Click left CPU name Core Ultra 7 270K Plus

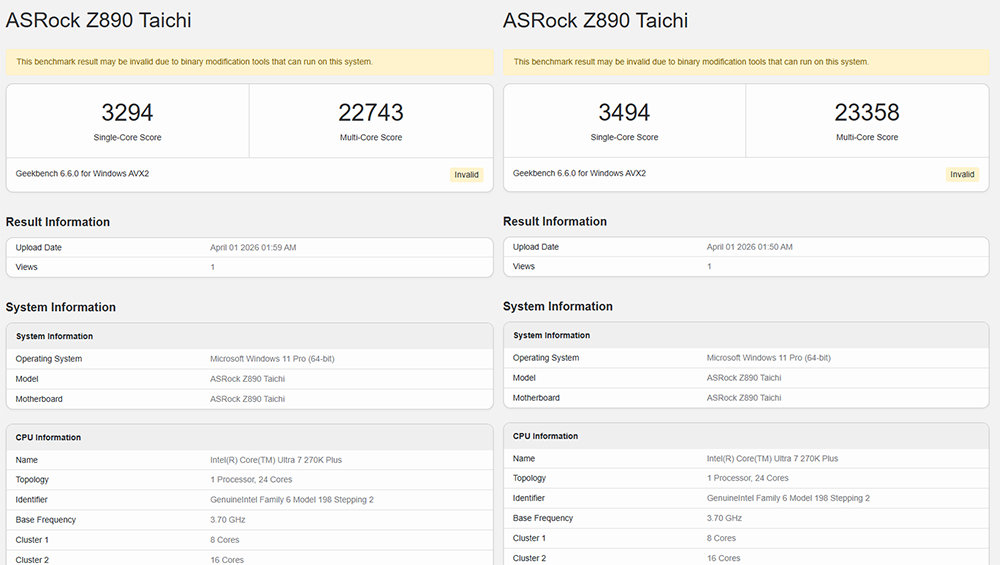pyautogui.click(x=276, y=460)
